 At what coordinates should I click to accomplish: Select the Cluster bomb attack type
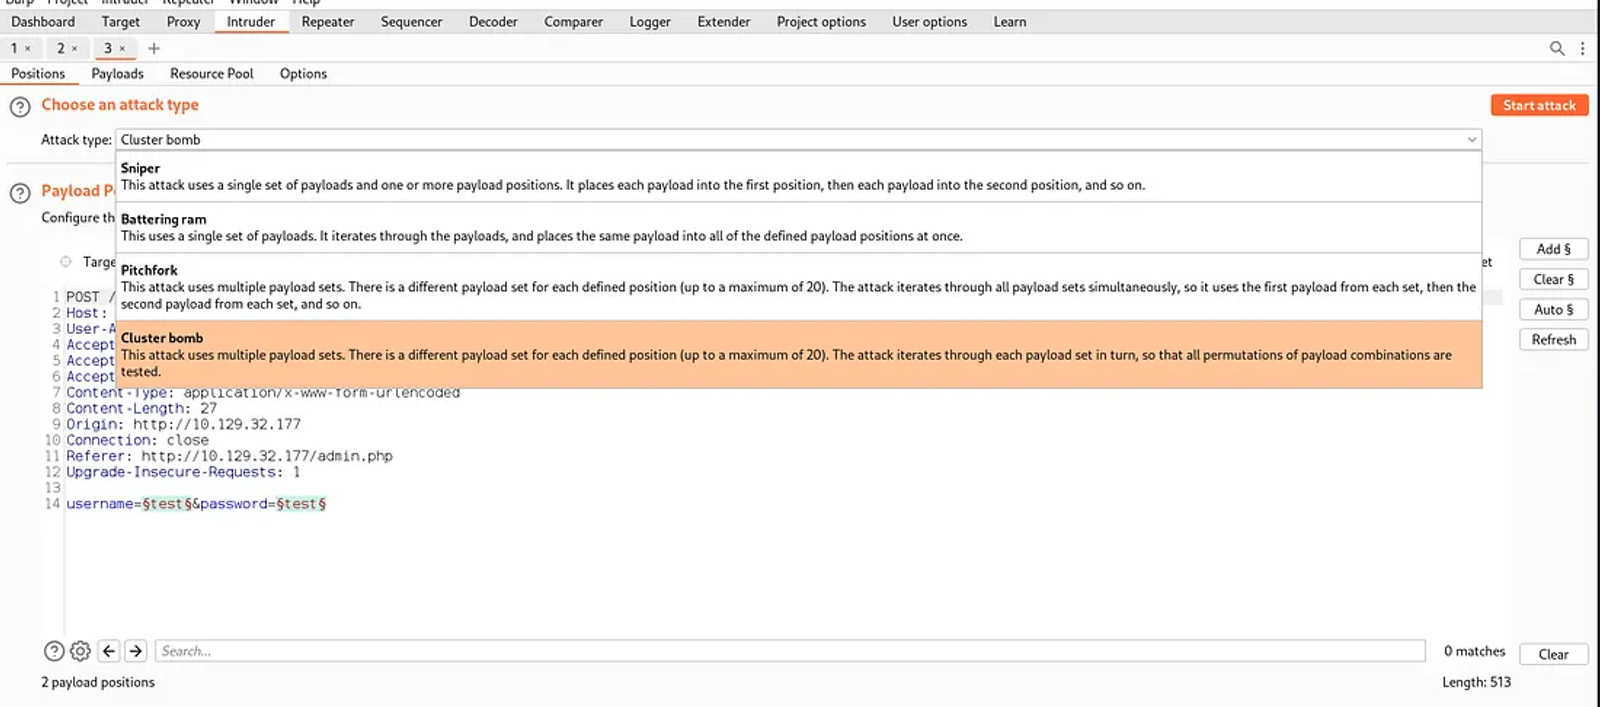coord(799,354)
